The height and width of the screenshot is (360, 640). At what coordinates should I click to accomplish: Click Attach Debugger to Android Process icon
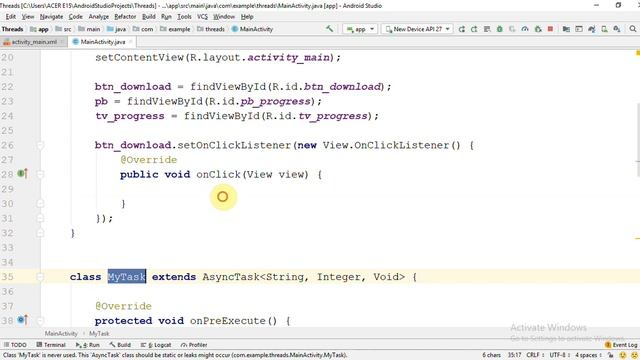(538, 29)
